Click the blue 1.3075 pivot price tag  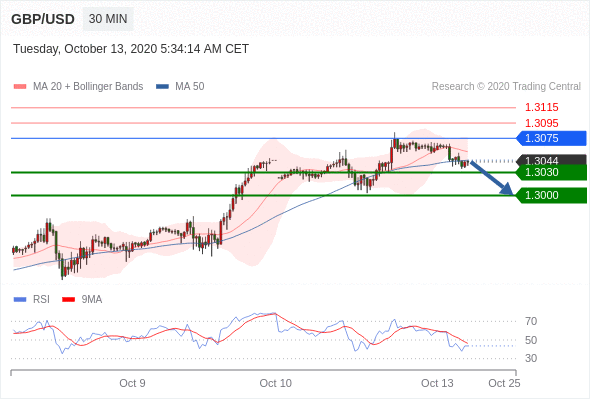552,138
